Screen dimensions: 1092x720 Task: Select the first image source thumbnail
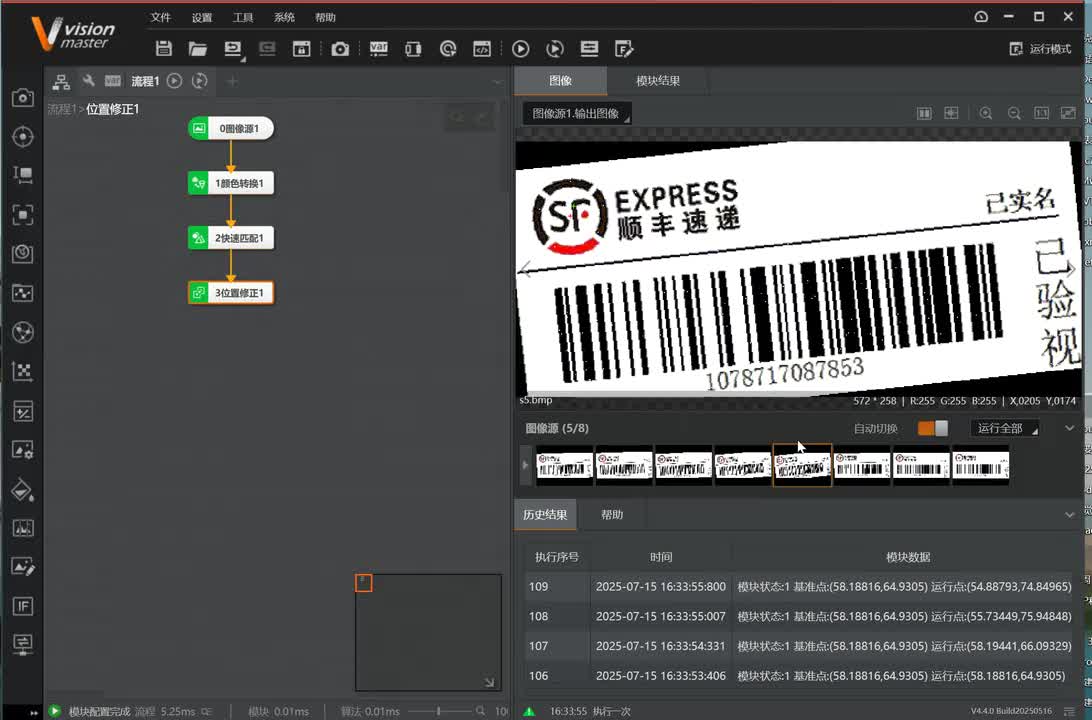tap(564, 465)
